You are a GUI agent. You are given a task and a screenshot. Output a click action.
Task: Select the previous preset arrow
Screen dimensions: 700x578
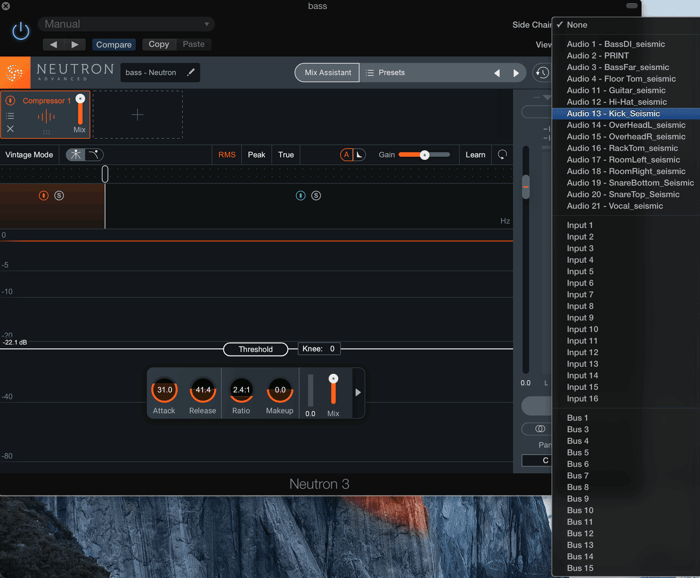pyautogui.click(x=497, y=73)
